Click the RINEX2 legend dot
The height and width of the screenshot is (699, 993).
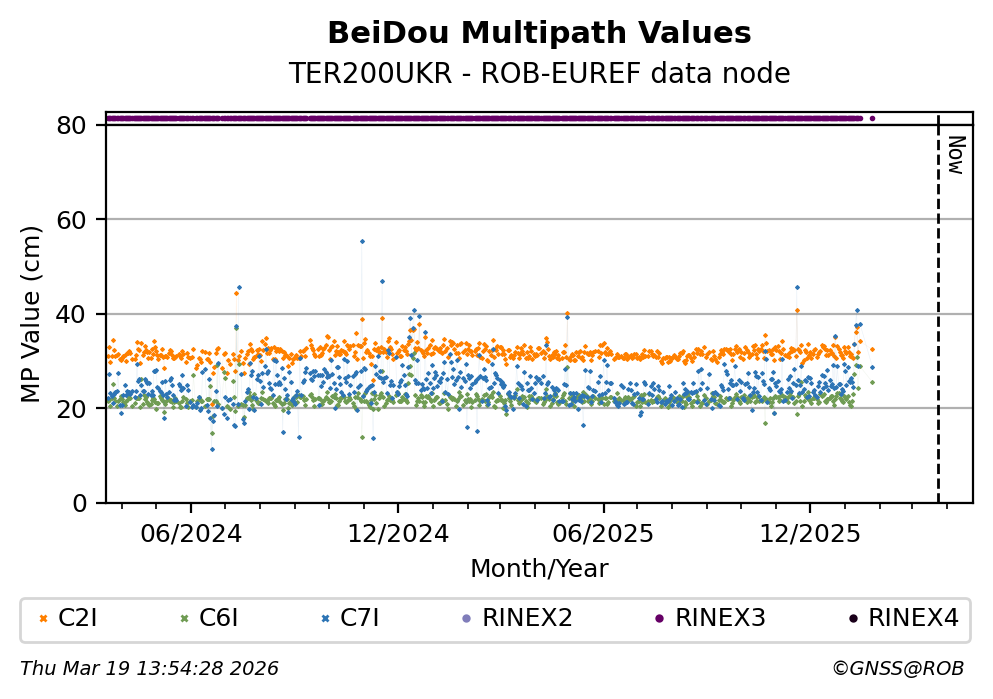(x=466, y=619)
